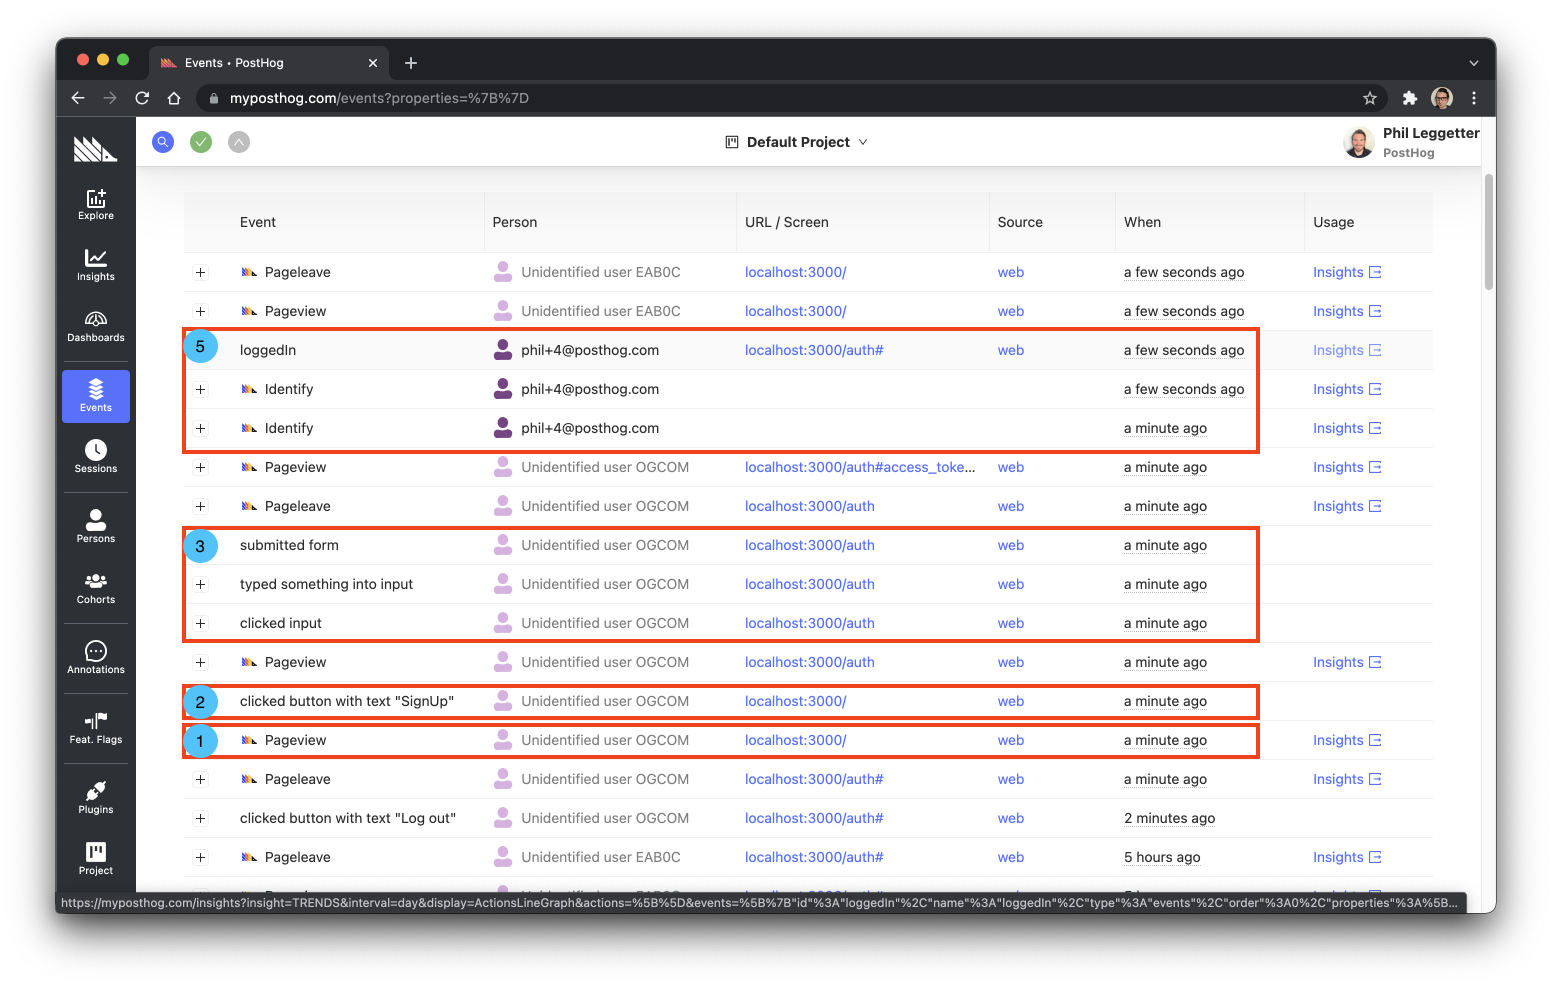
Task: Open the Persons section
Action: [x=95, y=524]
